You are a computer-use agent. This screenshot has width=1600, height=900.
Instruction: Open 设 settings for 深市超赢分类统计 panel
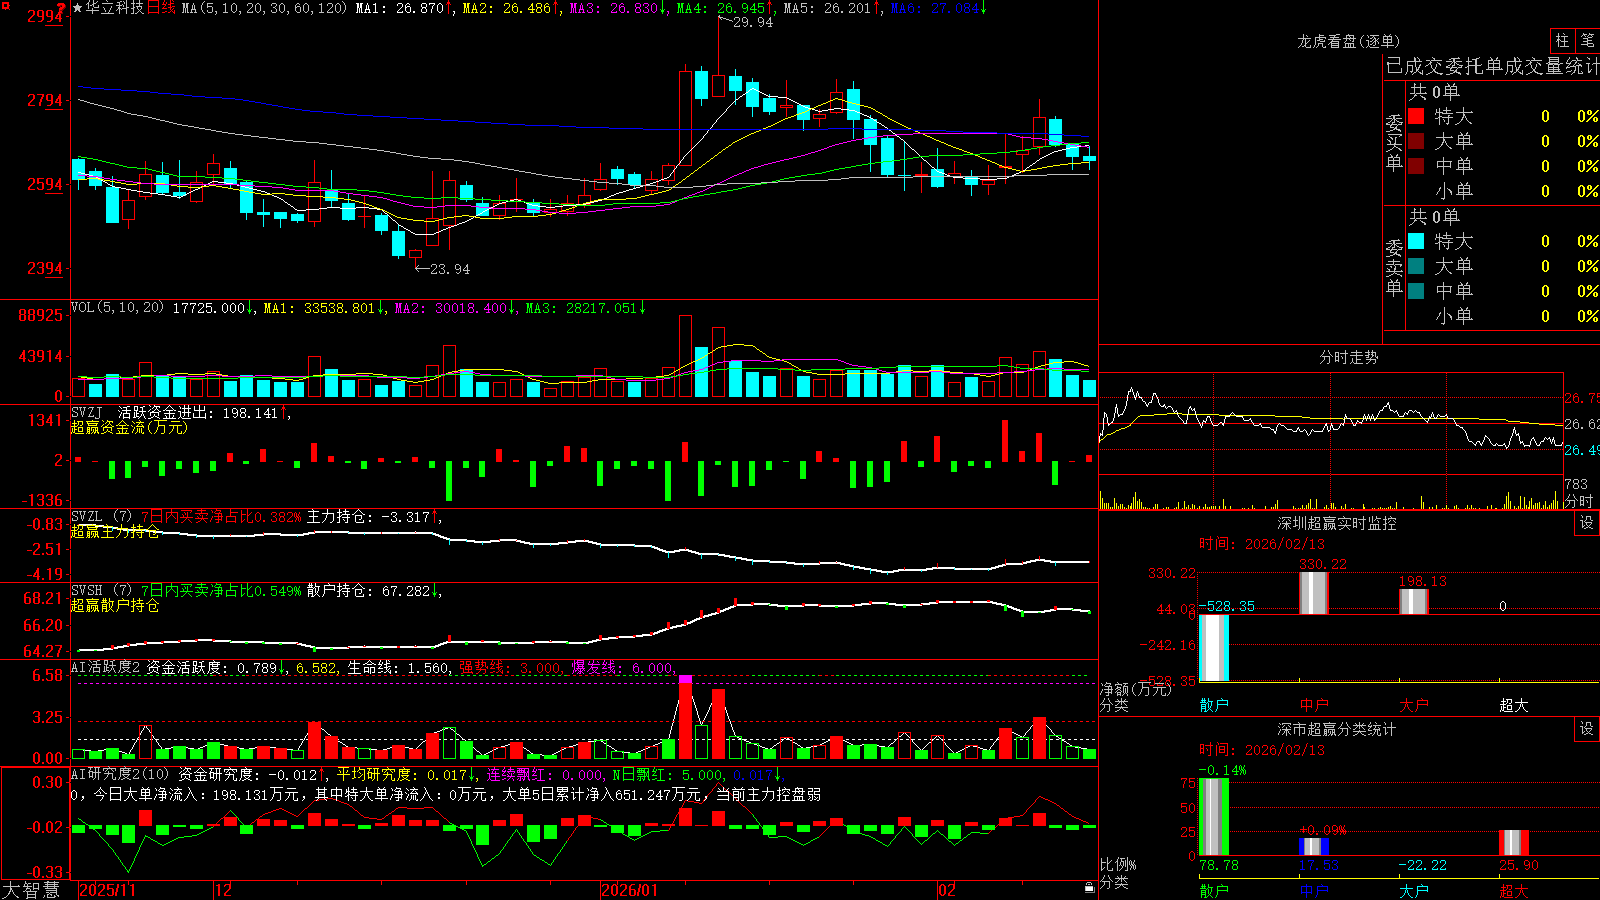point(1587,729)
